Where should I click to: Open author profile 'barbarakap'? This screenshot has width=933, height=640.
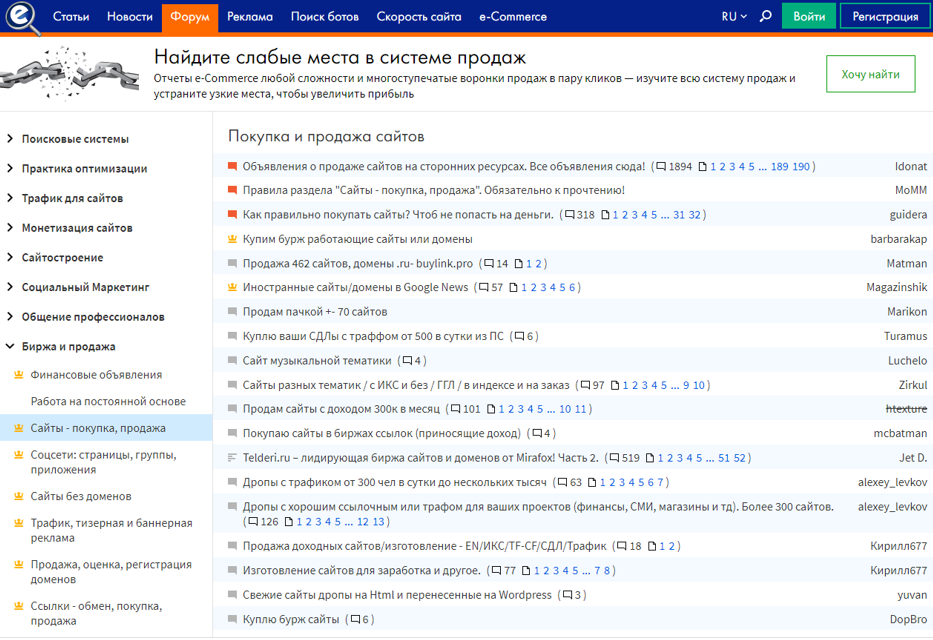click(x=898, y=239)
